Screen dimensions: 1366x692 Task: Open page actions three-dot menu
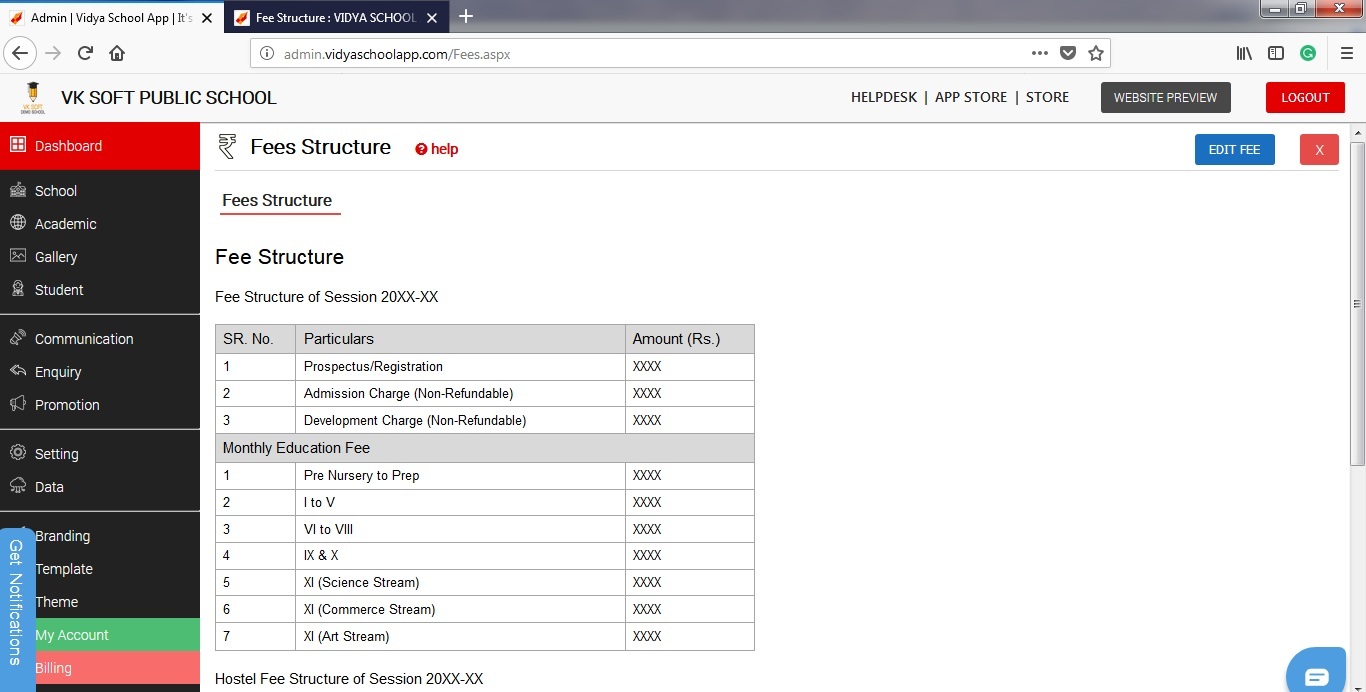click(1040, 53)
